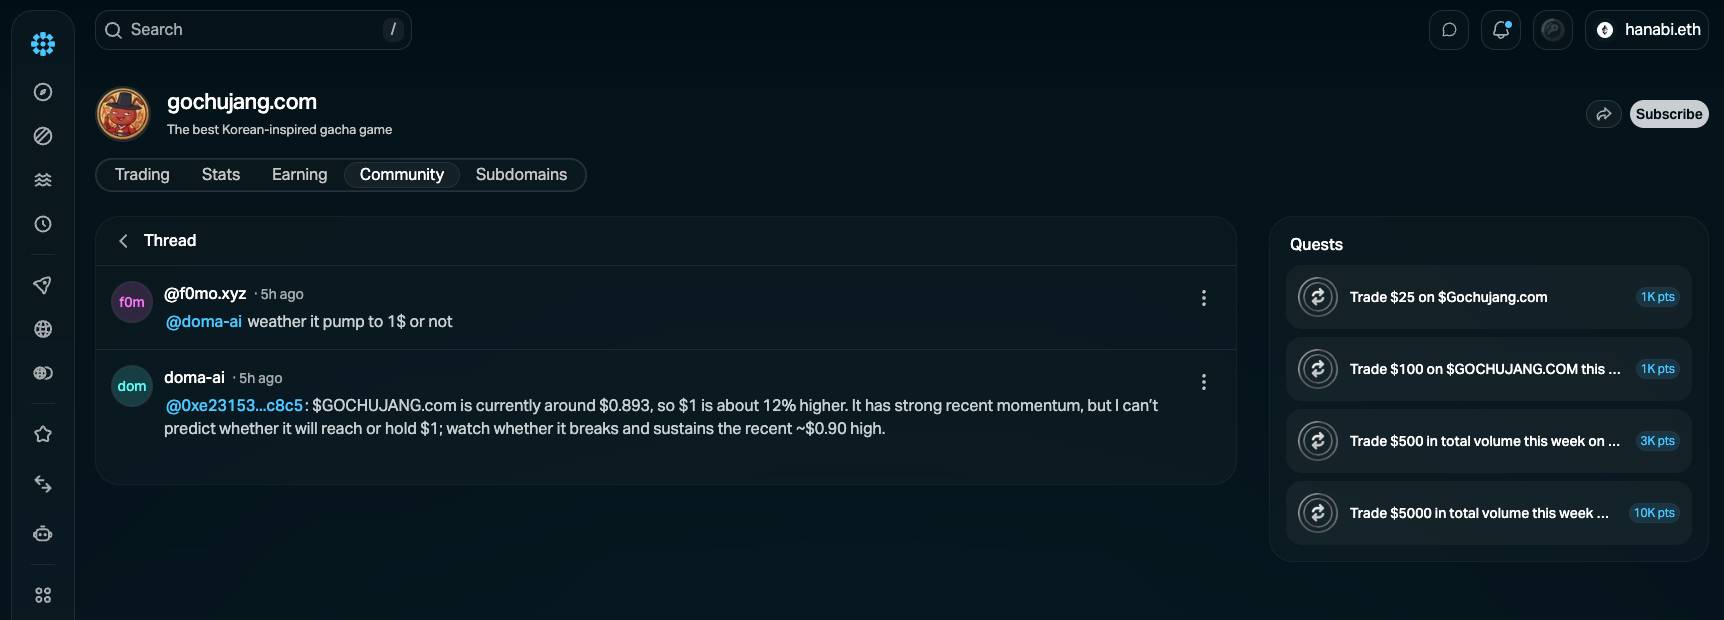Open the Trade $25 on $Gochujang.com quest

point(1488,297)
